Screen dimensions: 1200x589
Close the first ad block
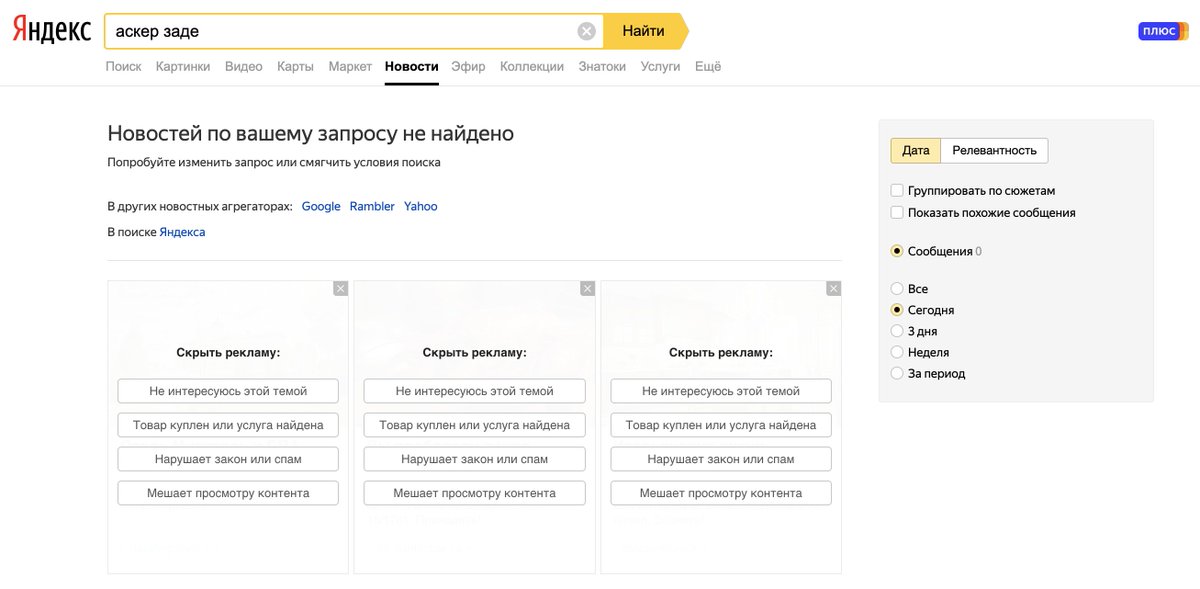[x=341, y=288]
